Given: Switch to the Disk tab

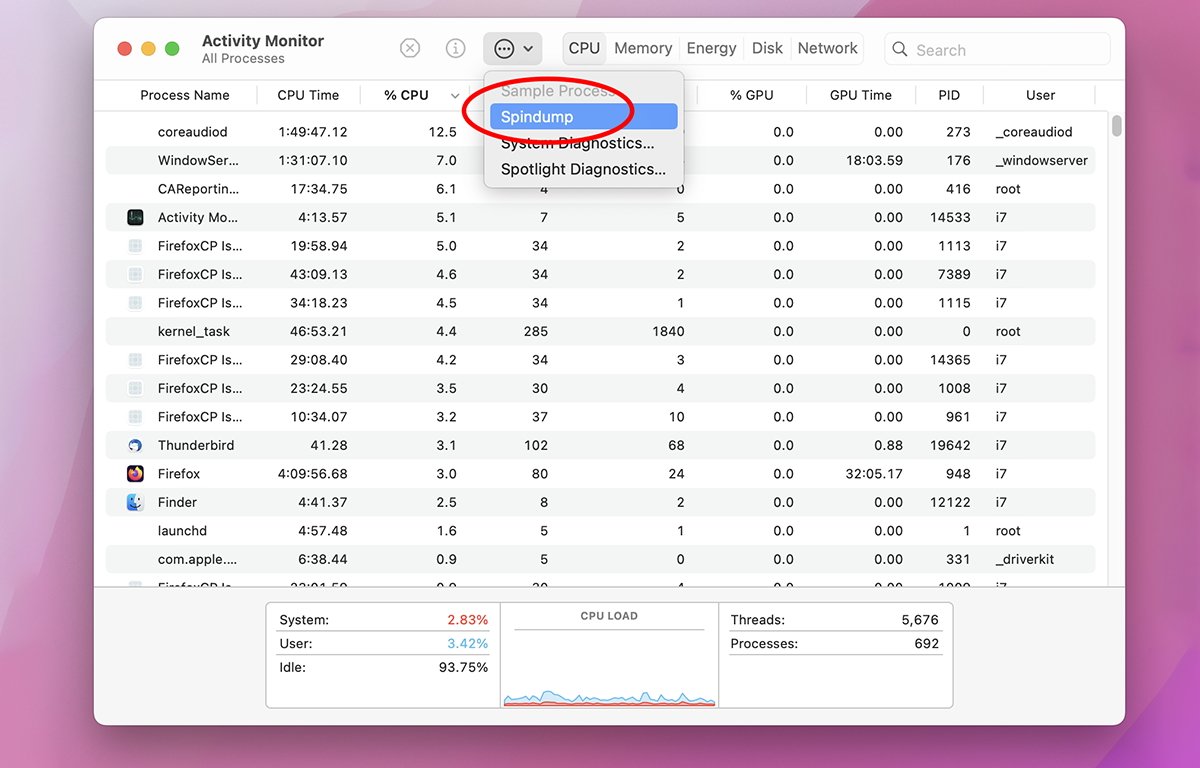Looking at the screenshot, I should coord(768,48).
